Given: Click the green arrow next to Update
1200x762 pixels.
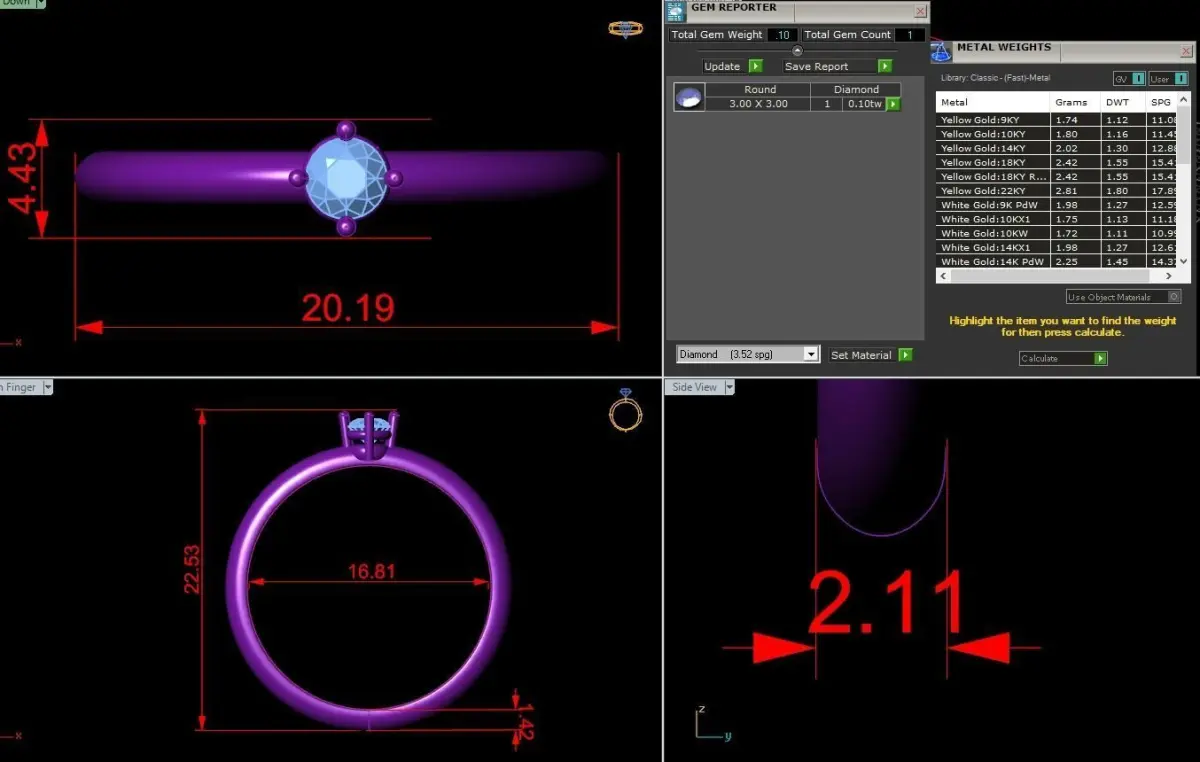Looking at the screenshot, I should [x=755, y=66].
